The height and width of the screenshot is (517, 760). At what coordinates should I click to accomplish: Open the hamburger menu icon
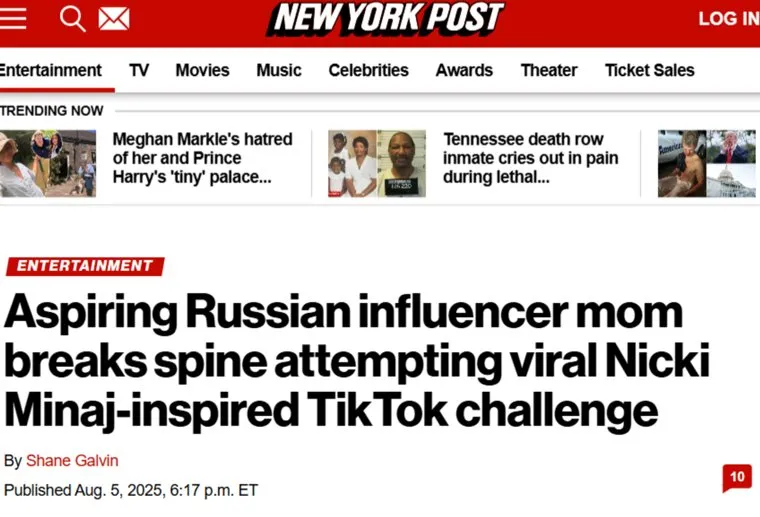pos(13,18)
